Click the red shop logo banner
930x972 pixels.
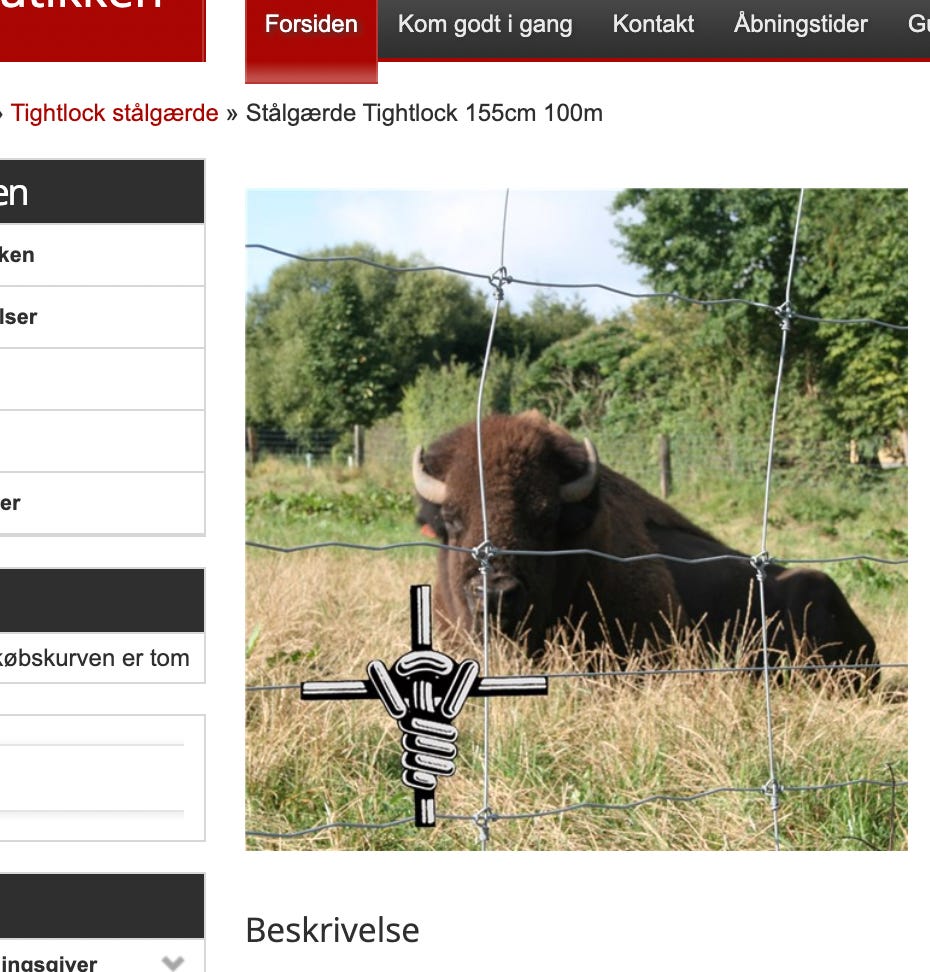tap(102, 28)
